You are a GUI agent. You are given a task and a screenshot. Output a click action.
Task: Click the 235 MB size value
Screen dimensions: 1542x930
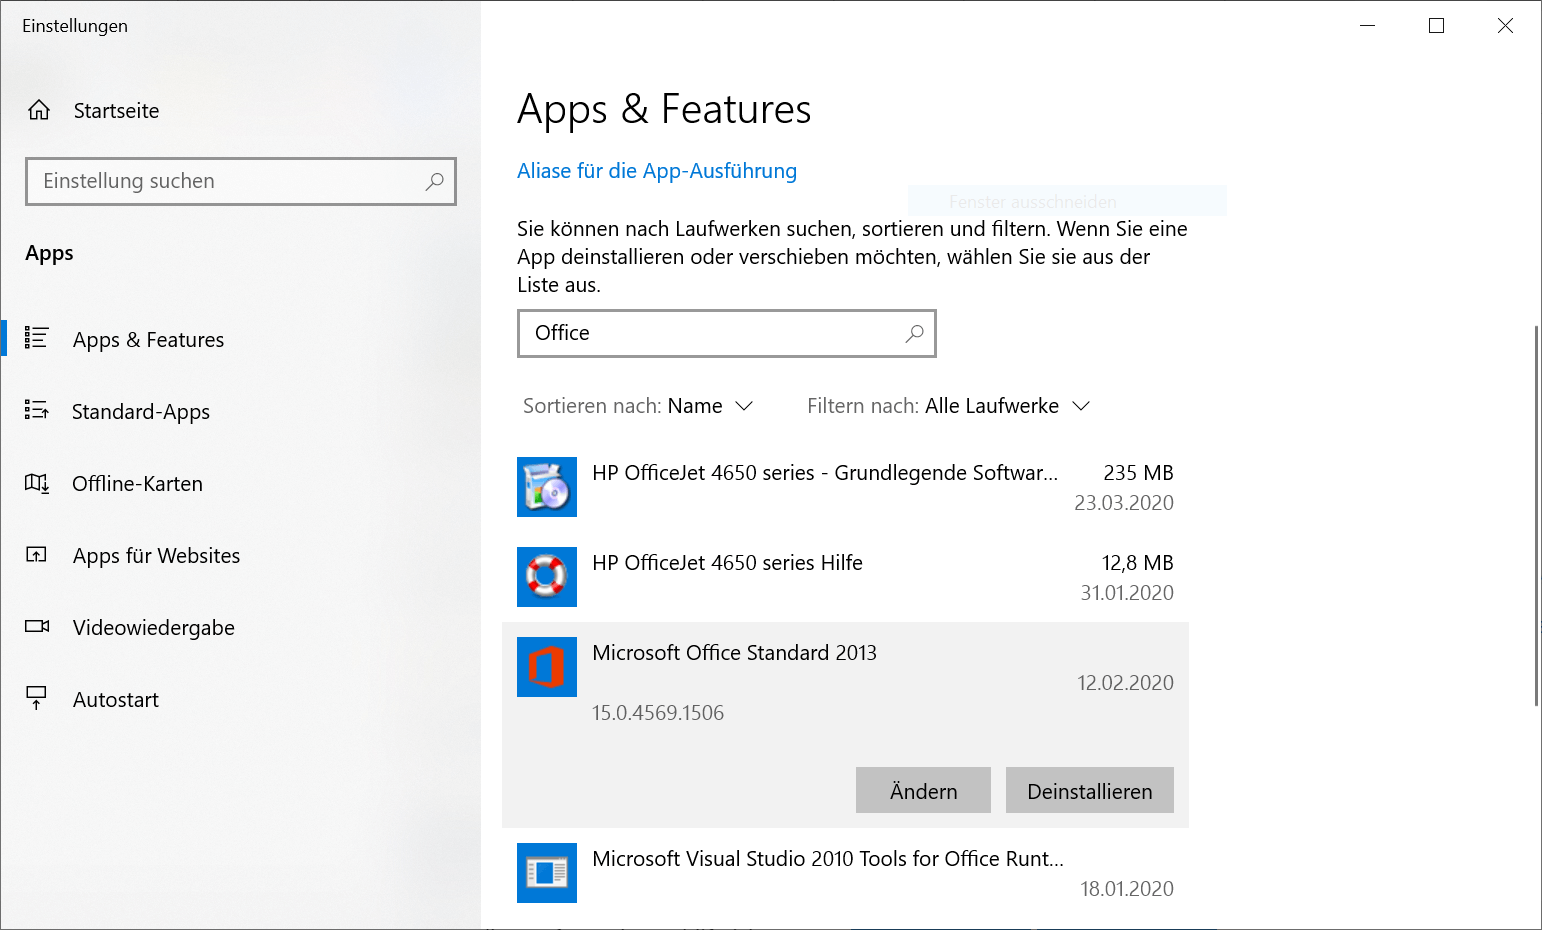pos(1138,473)
